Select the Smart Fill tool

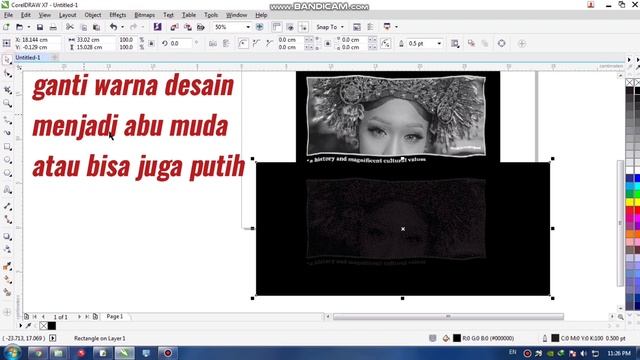tap(7, 292)
